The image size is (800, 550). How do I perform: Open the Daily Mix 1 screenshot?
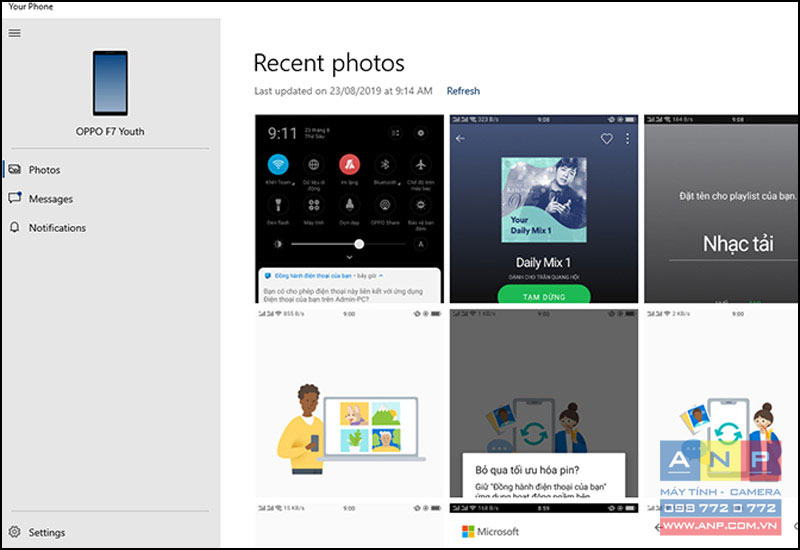[x=544, y=209]
